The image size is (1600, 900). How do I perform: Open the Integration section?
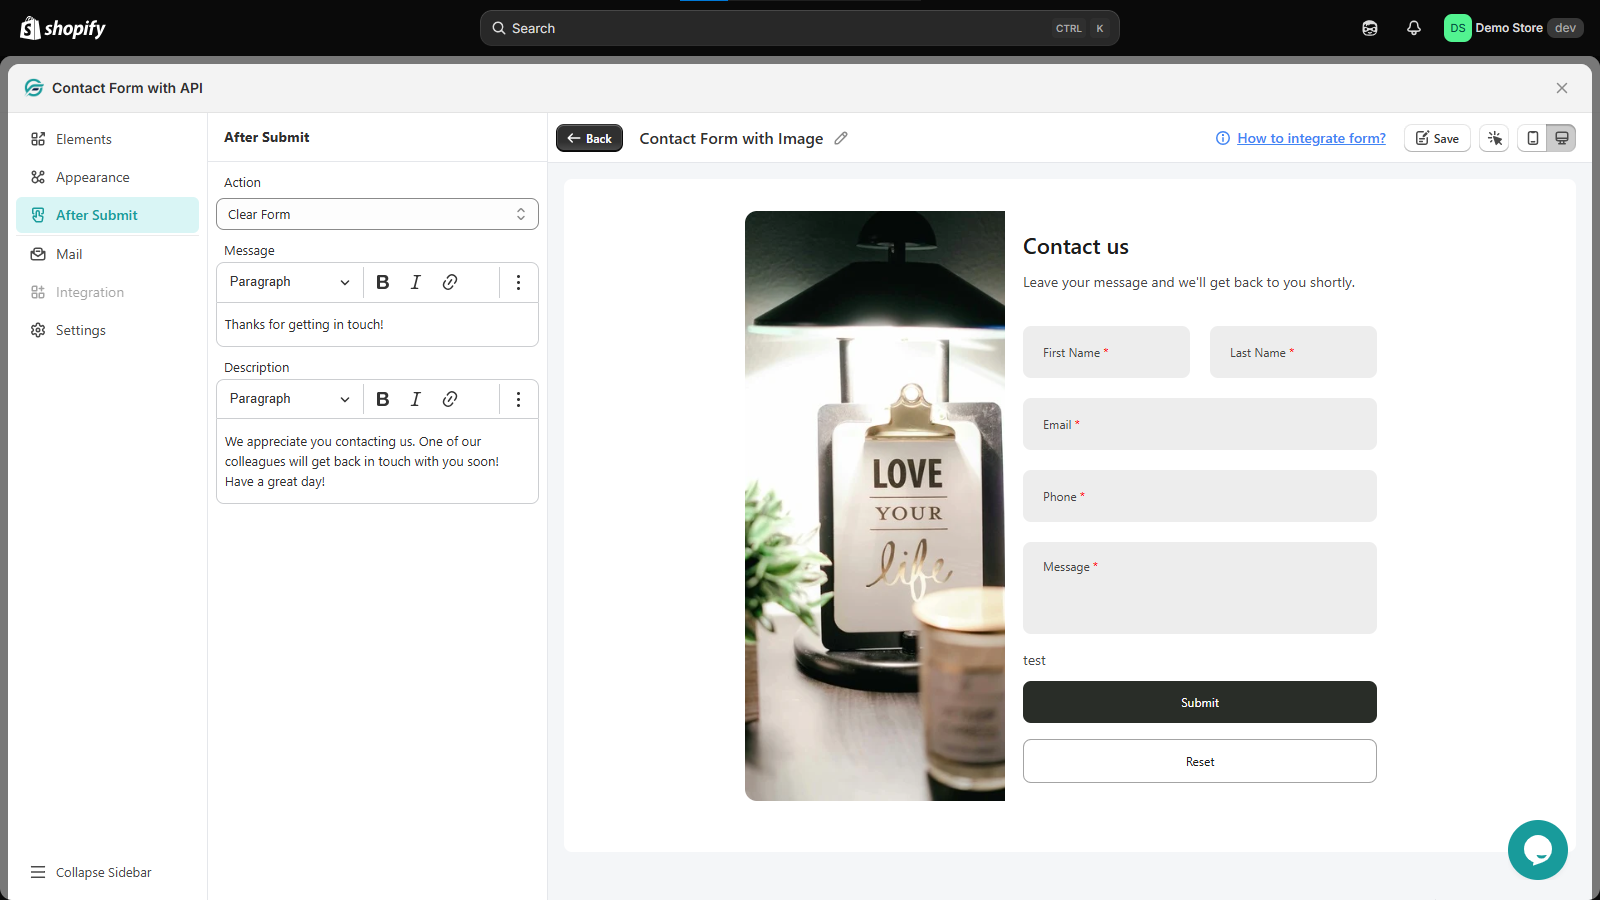[107, 292]
